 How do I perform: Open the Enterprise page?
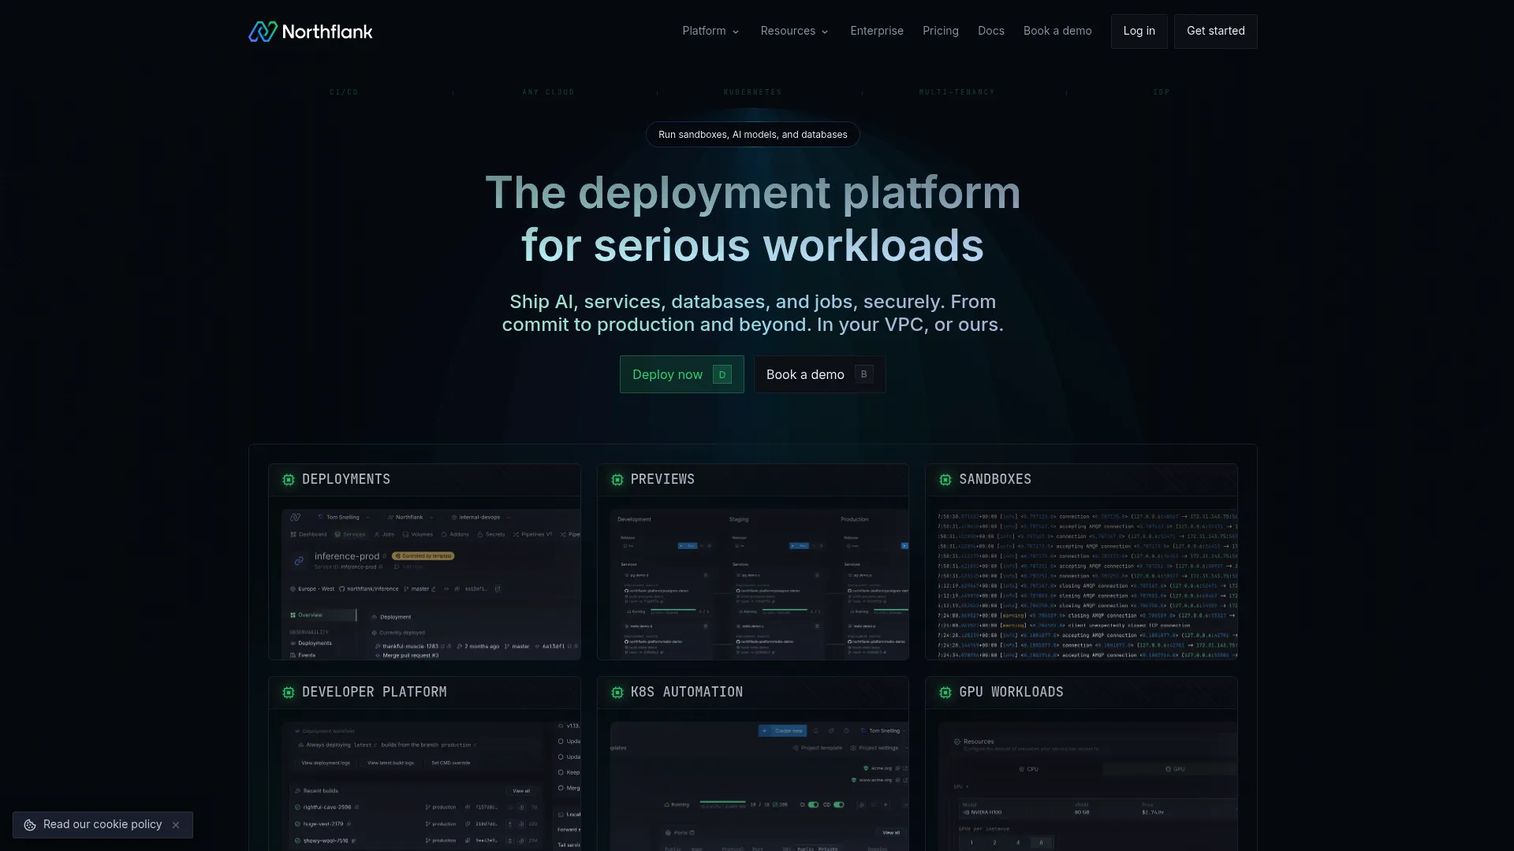[877, 31]
